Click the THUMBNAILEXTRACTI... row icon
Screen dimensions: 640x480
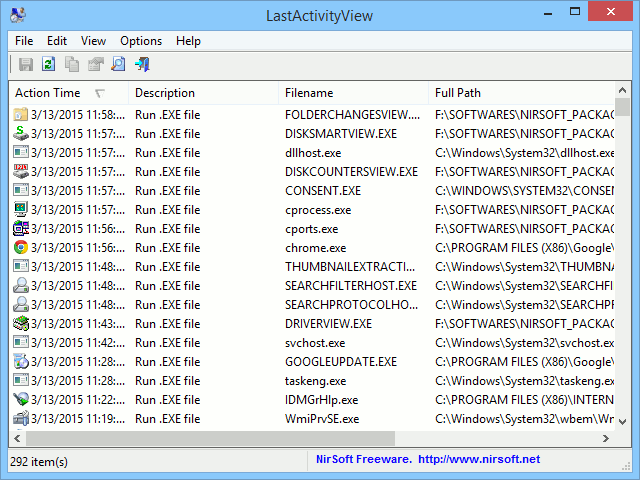coord(21,267)
